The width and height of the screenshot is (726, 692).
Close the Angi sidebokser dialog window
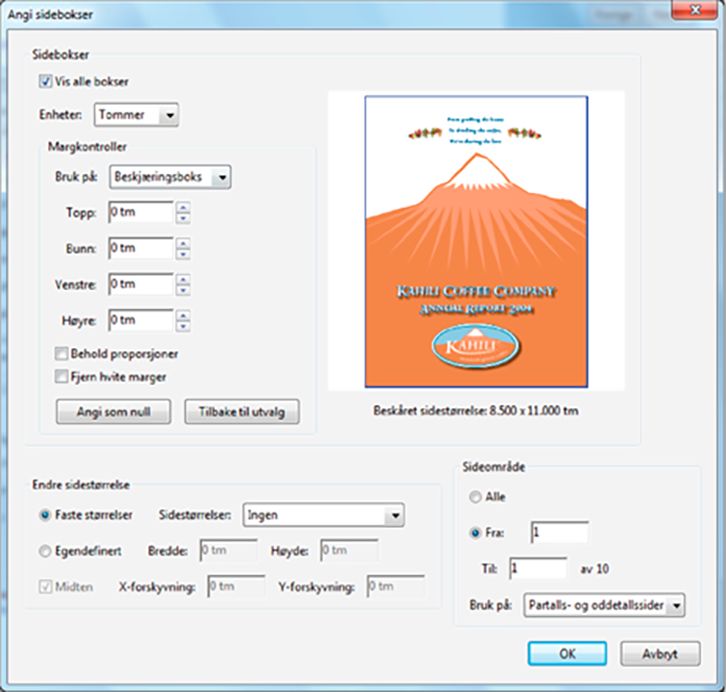695,10
